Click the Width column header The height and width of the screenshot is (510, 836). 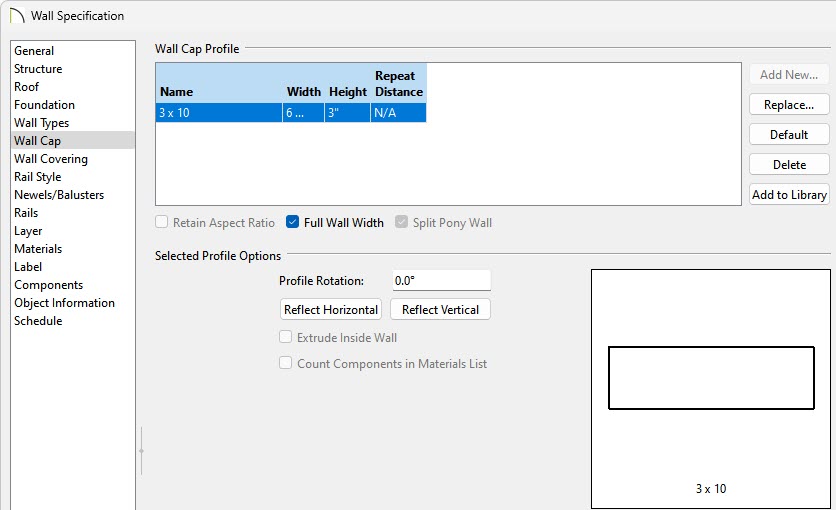coord(303,84)
